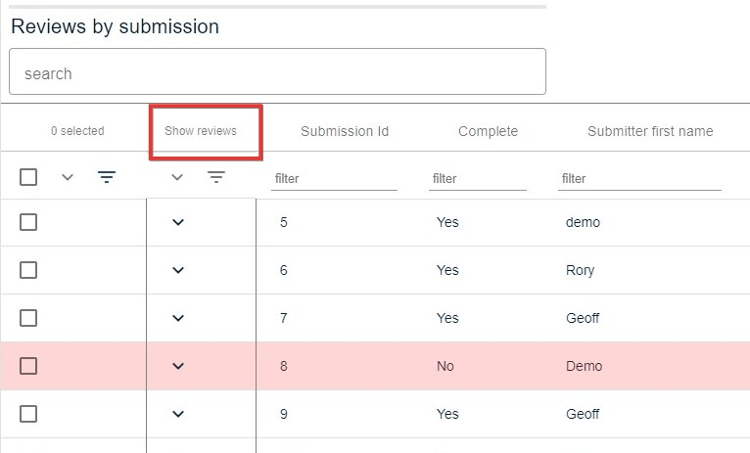Expand reviews for submission 6
Screen dimensions: 750x453
[178, 270]
